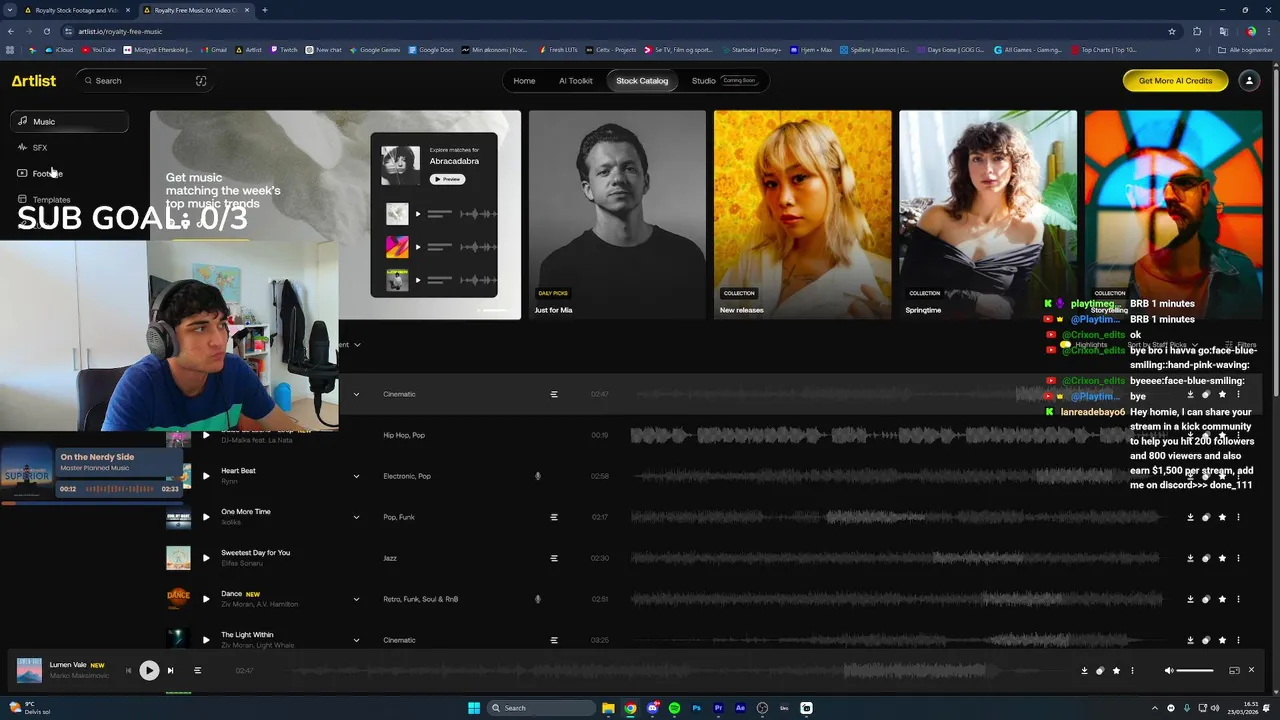The height and width of the screenshot is (720, 1280).
Task: Adjust the player volume slider
Action: pyautogui.click(x=1196, y=671)
